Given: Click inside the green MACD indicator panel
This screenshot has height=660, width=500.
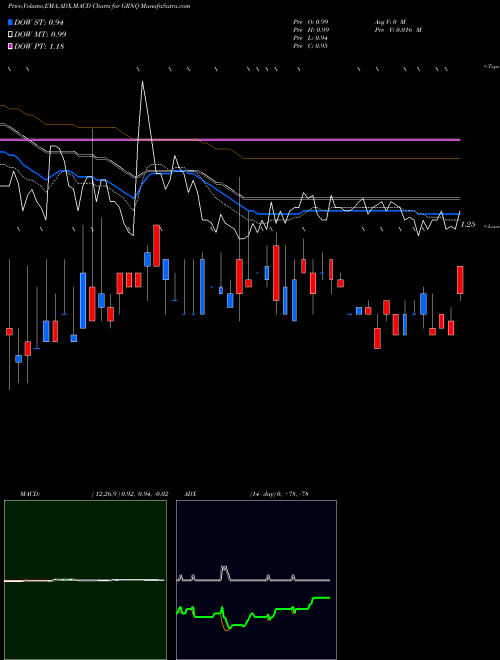Looking at the screenshot, I should click(x=85, y=580).
